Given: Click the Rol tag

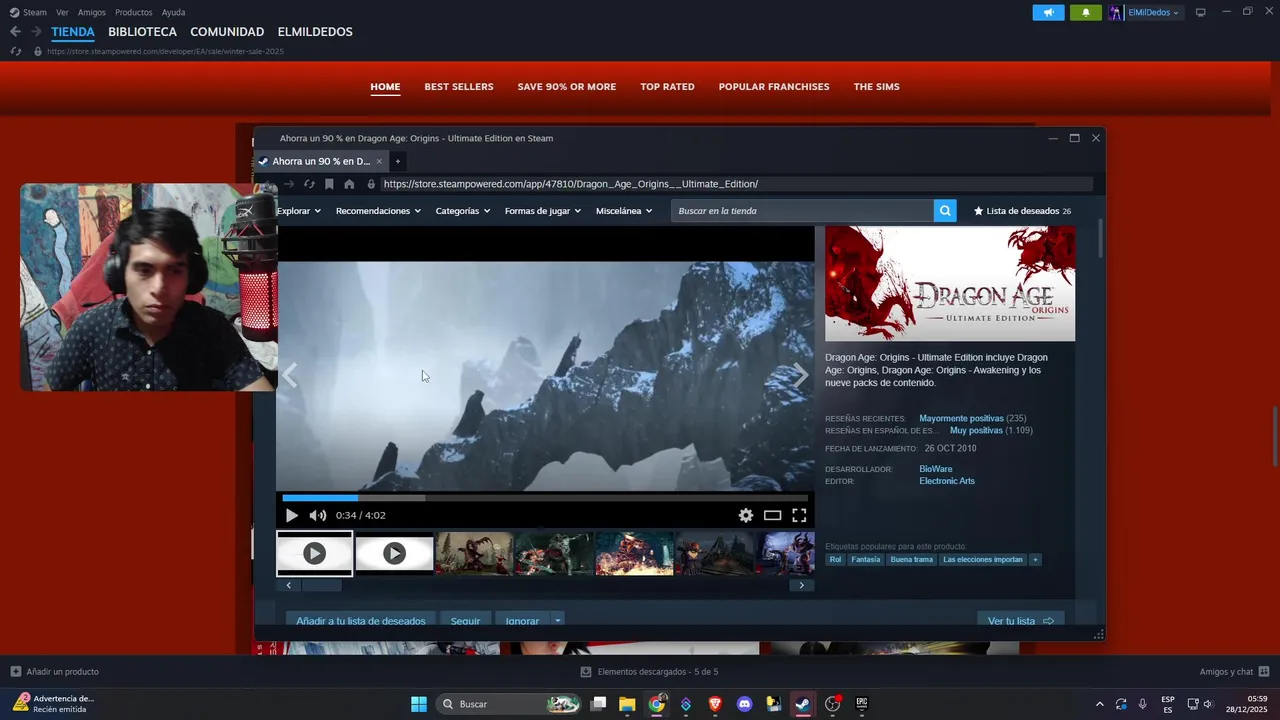Looking at the screenshot, I should pos(835,560).
